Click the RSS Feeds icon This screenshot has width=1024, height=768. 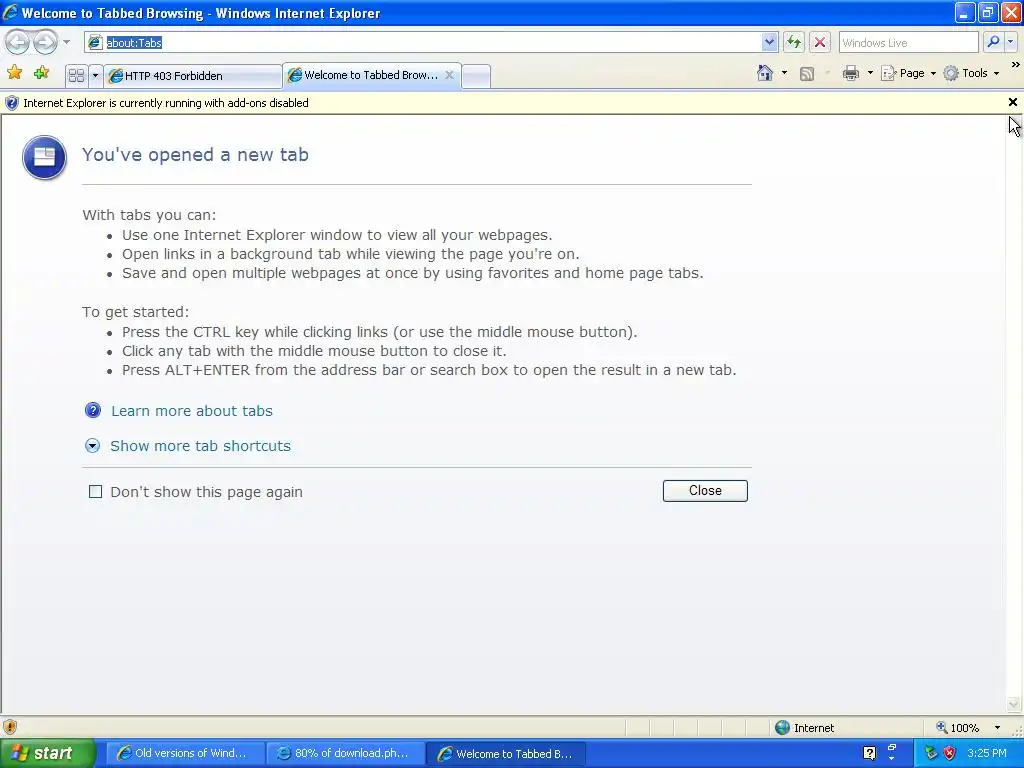click(x=807, y=74)
